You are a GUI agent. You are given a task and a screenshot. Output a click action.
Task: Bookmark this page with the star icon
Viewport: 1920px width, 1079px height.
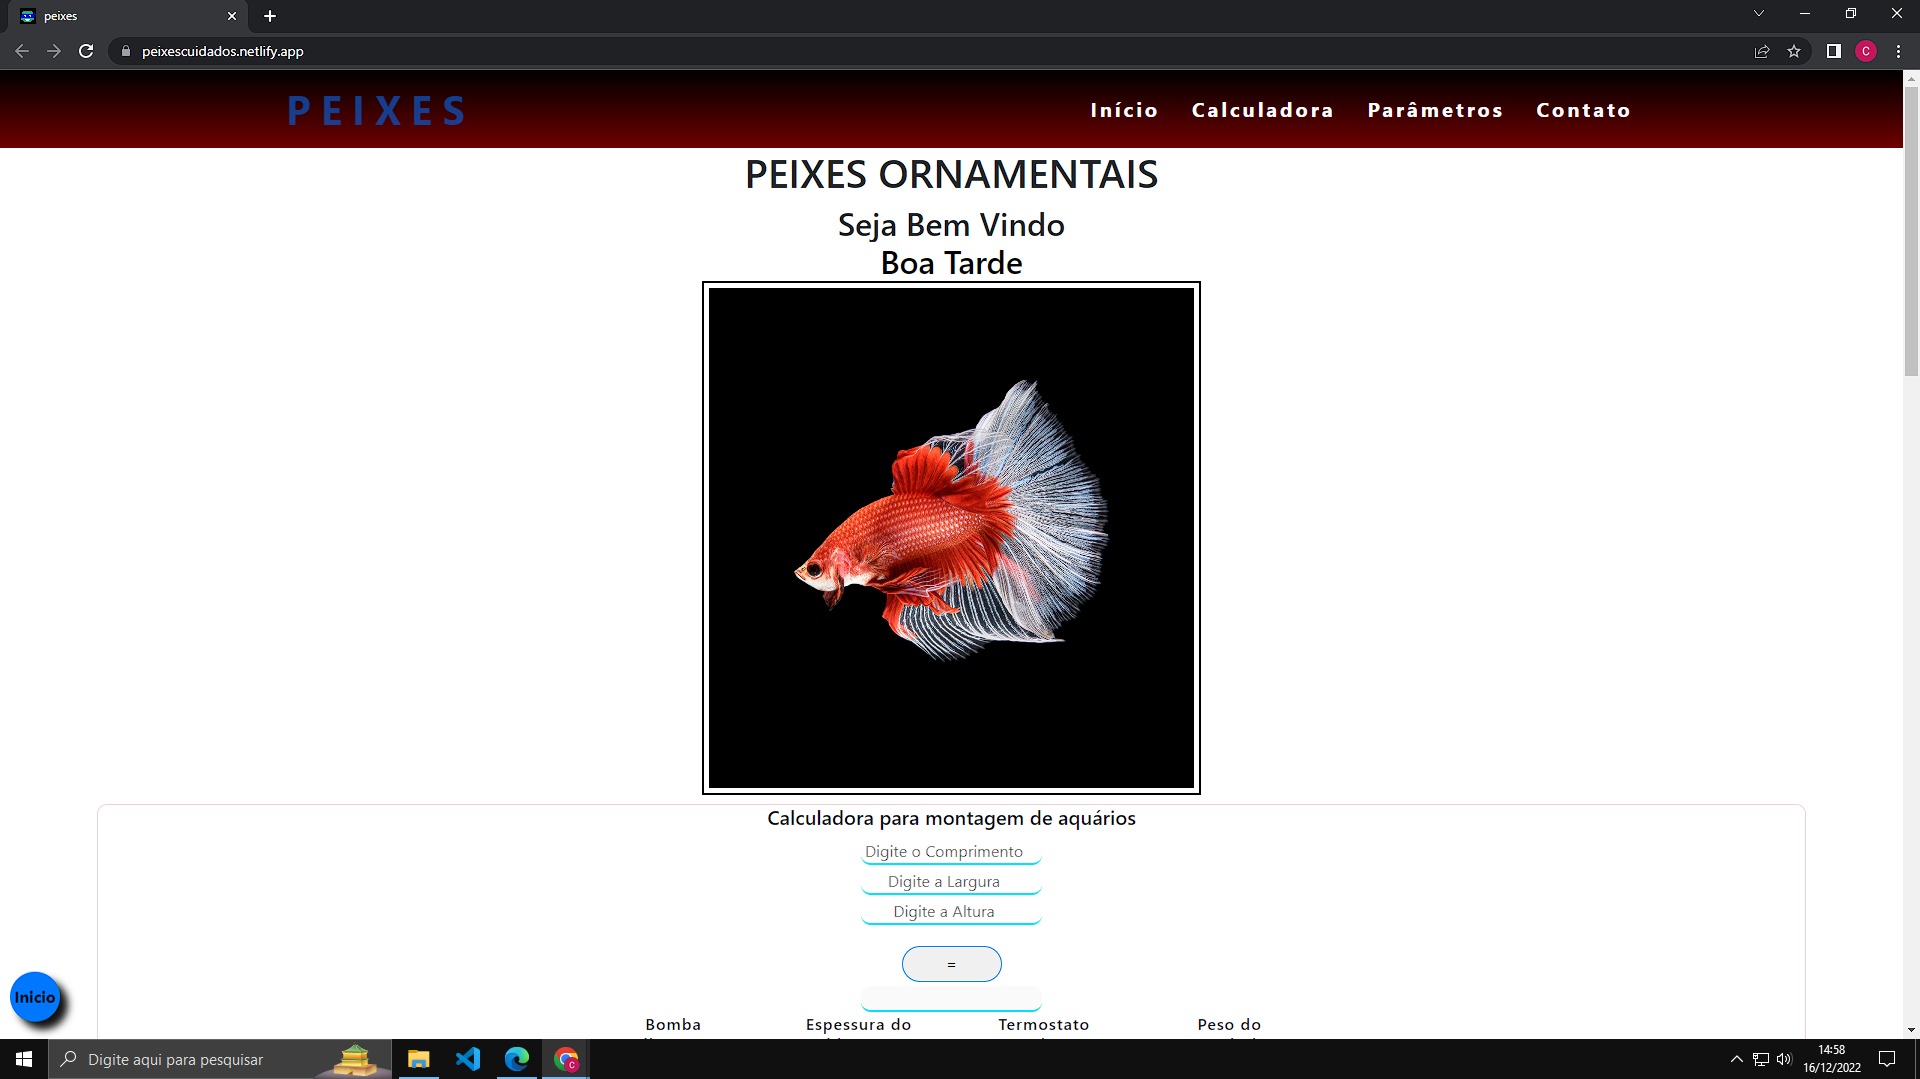(x=1794, y=51)
